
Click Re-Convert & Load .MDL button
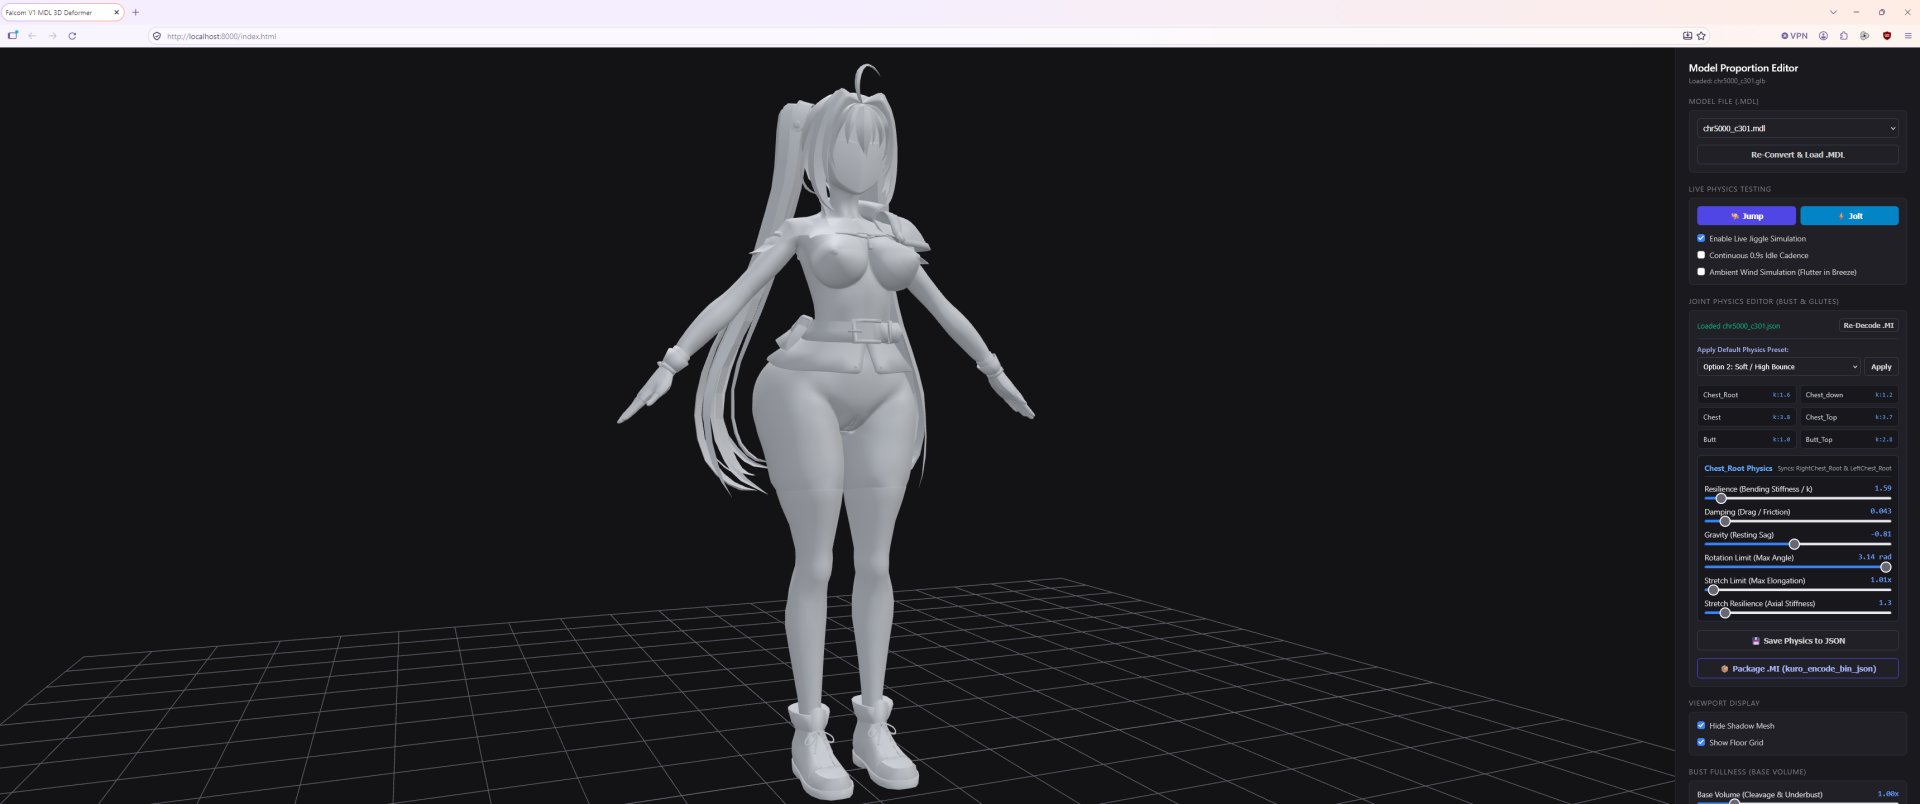[x=1797, y=155]
